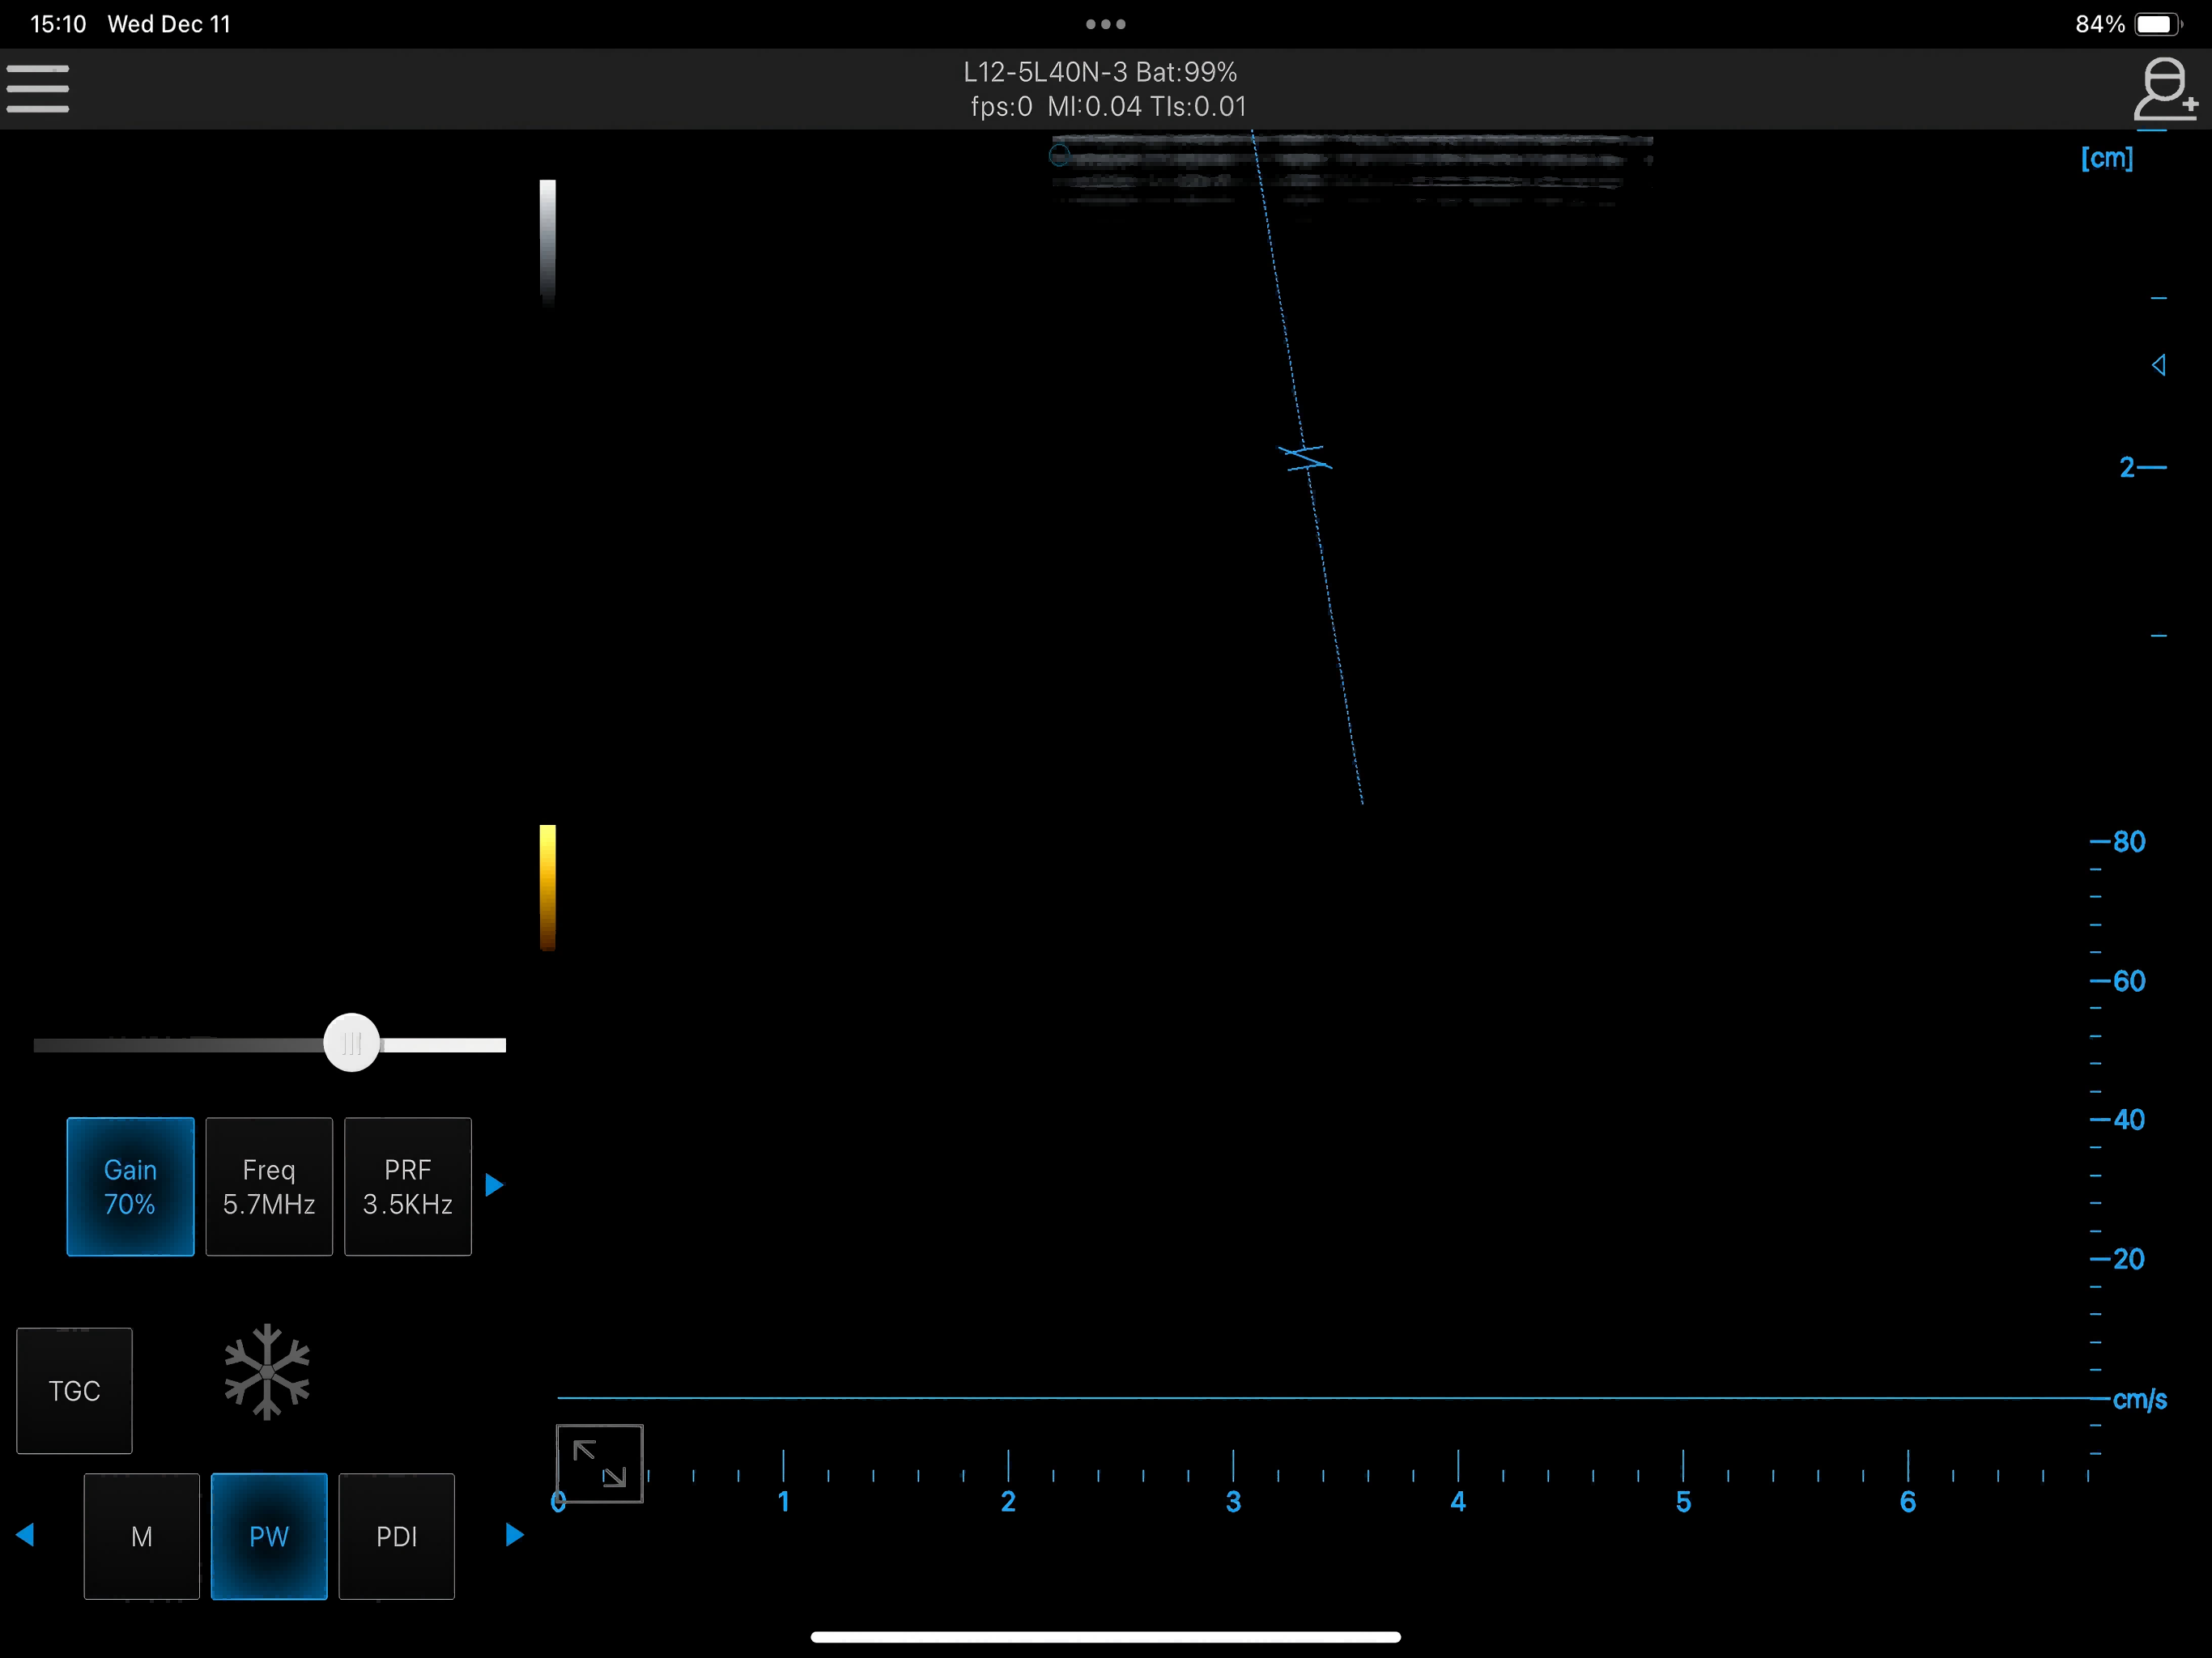Tap the iPad battery indicator
Screen dimensions: 2212x1658
(x=2157, y=24)
